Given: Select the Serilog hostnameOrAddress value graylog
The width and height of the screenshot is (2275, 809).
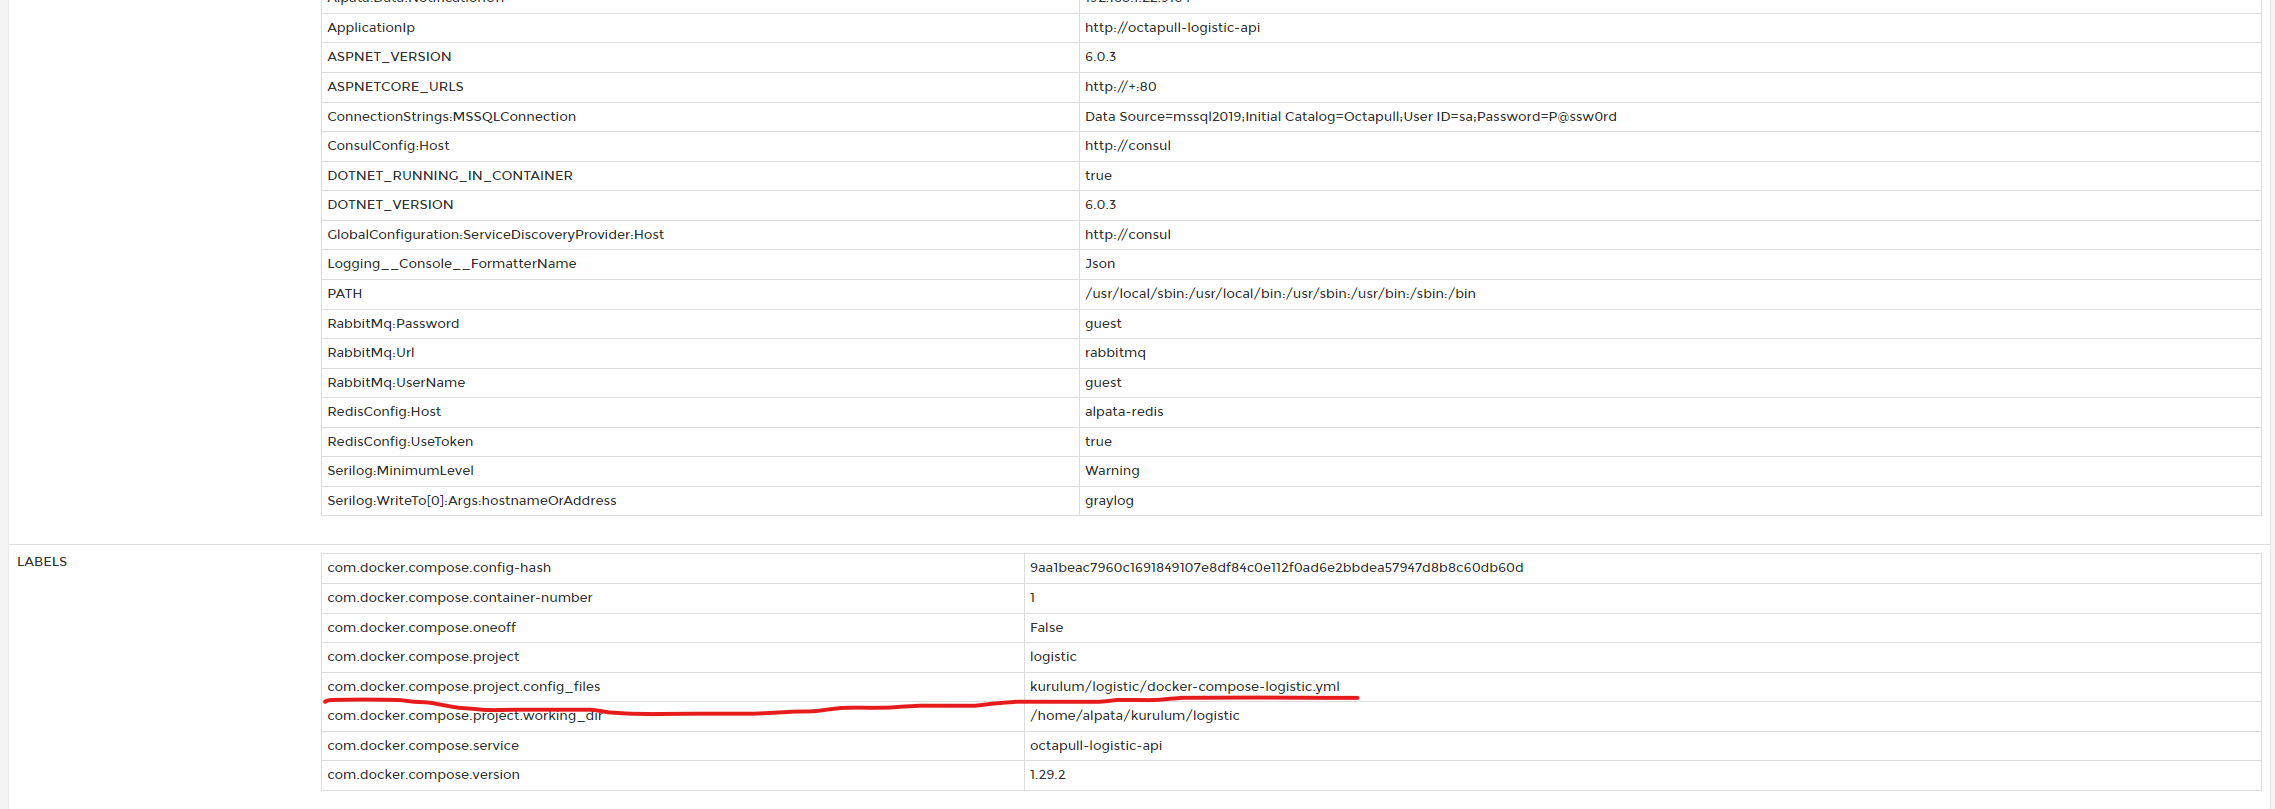Looking at the screenshot, I should (1109, 501).
